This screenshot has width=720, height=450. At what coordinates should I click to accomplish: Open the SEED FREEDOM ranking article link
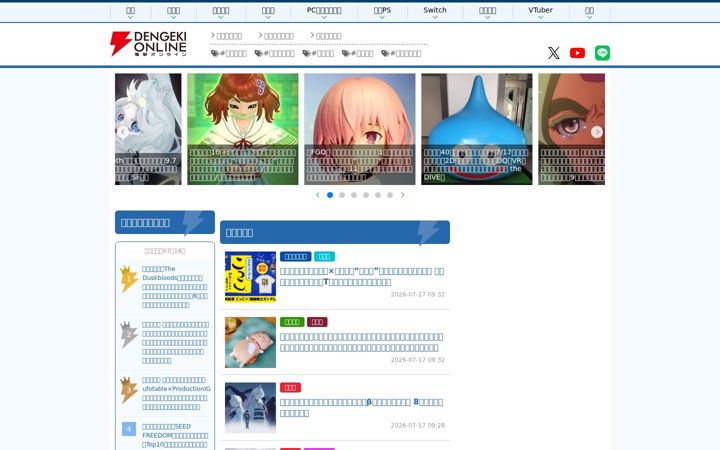(x=175, y=435)
